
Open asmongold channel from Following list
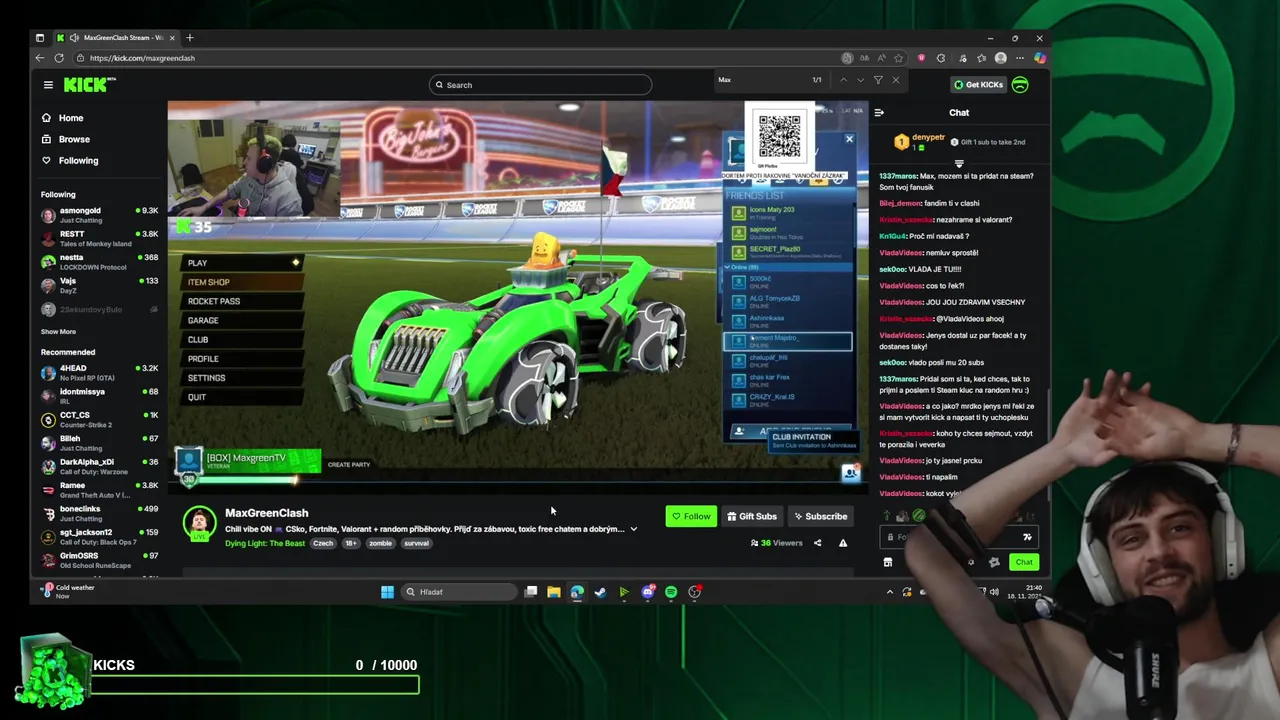pos(99,215)
